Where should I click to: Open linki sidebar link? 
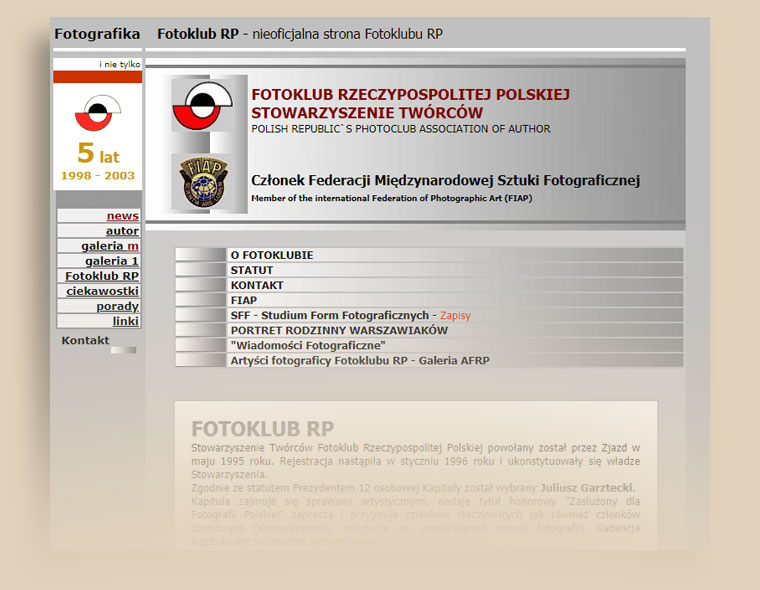(x=126, y=321)
